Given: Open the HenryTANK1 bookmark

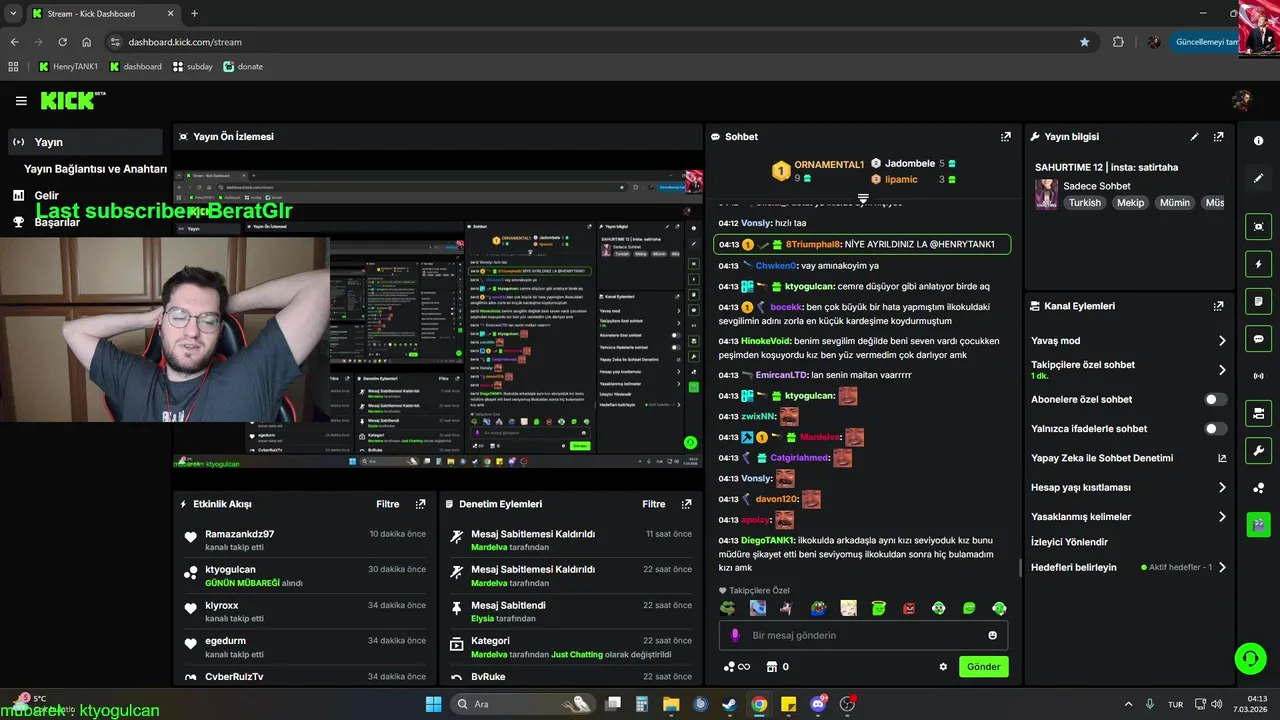Looking at the screenshot, I should 68,67.
